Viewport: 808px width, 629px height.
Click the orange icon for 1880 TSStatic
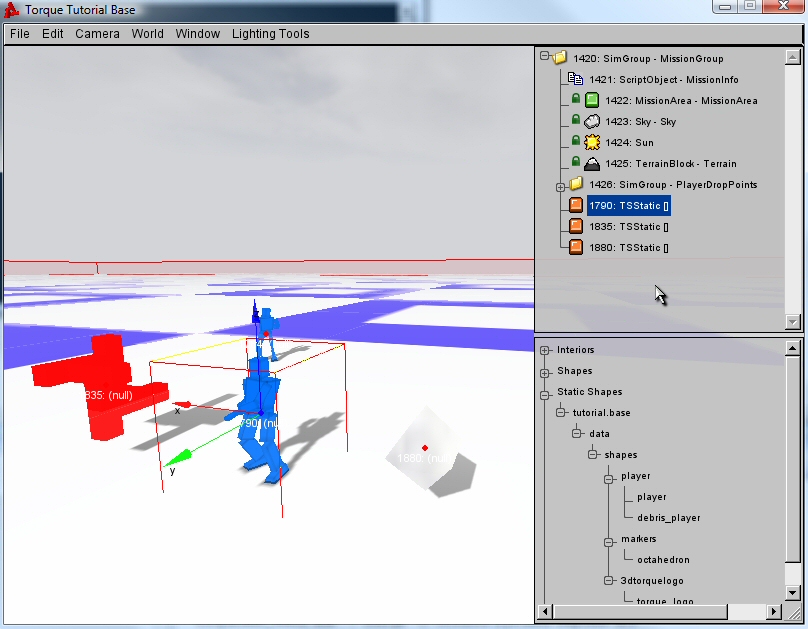(x=576, y=248)
